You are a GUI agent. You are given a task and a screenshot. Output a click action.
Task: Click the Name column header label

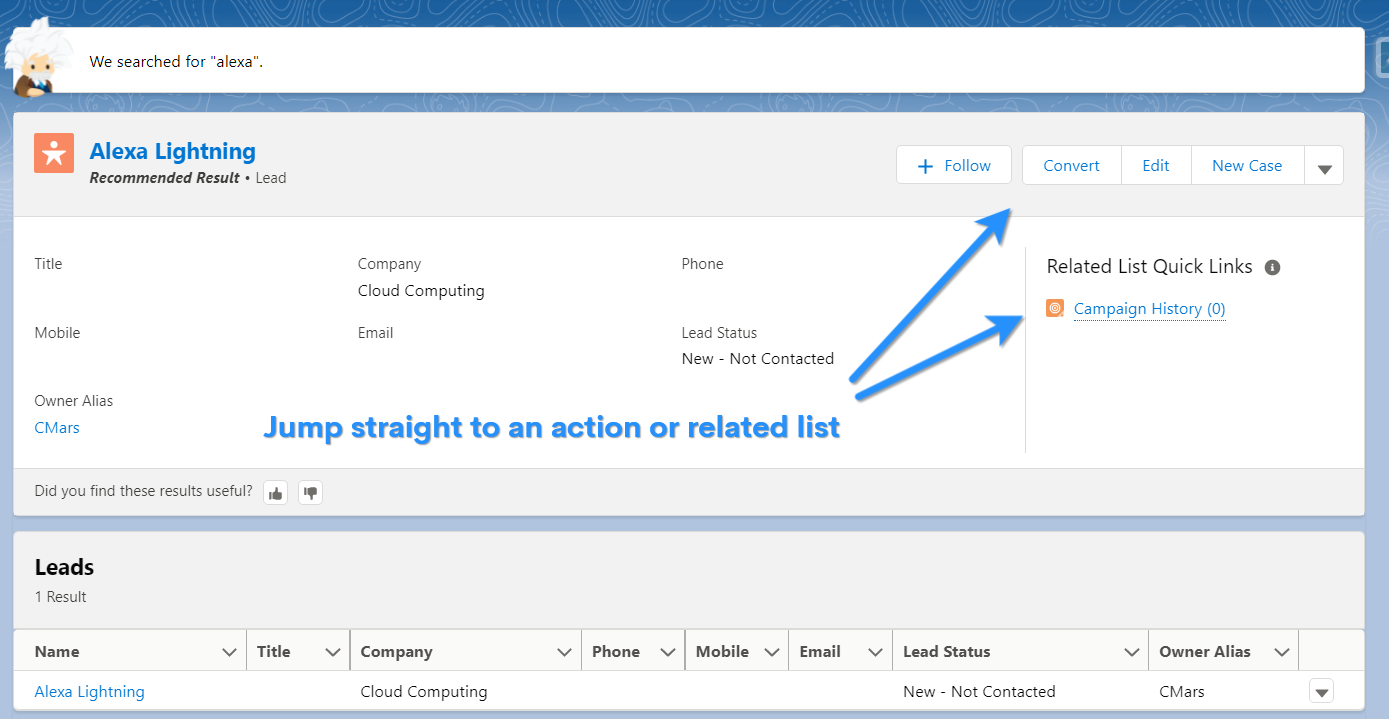click(57, 652)
